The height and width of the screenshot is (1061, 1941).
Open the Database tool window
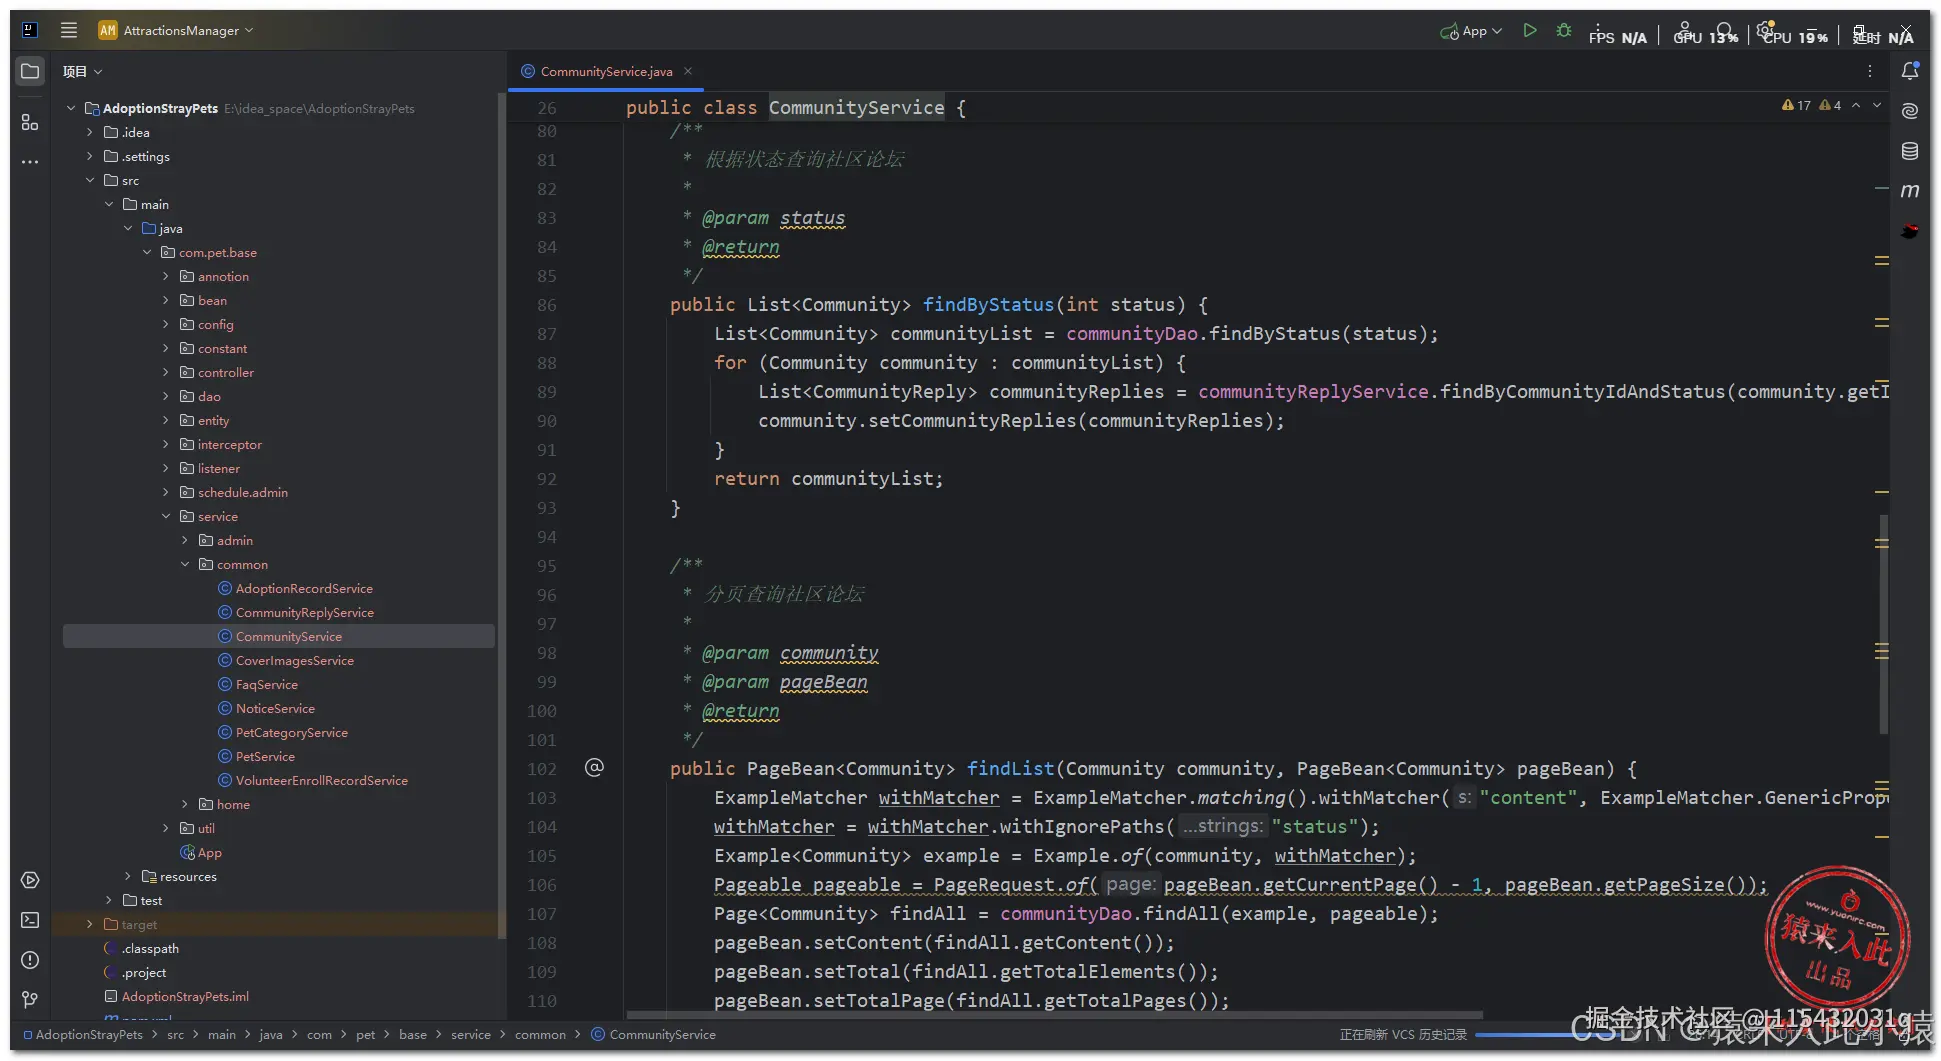1910,151
